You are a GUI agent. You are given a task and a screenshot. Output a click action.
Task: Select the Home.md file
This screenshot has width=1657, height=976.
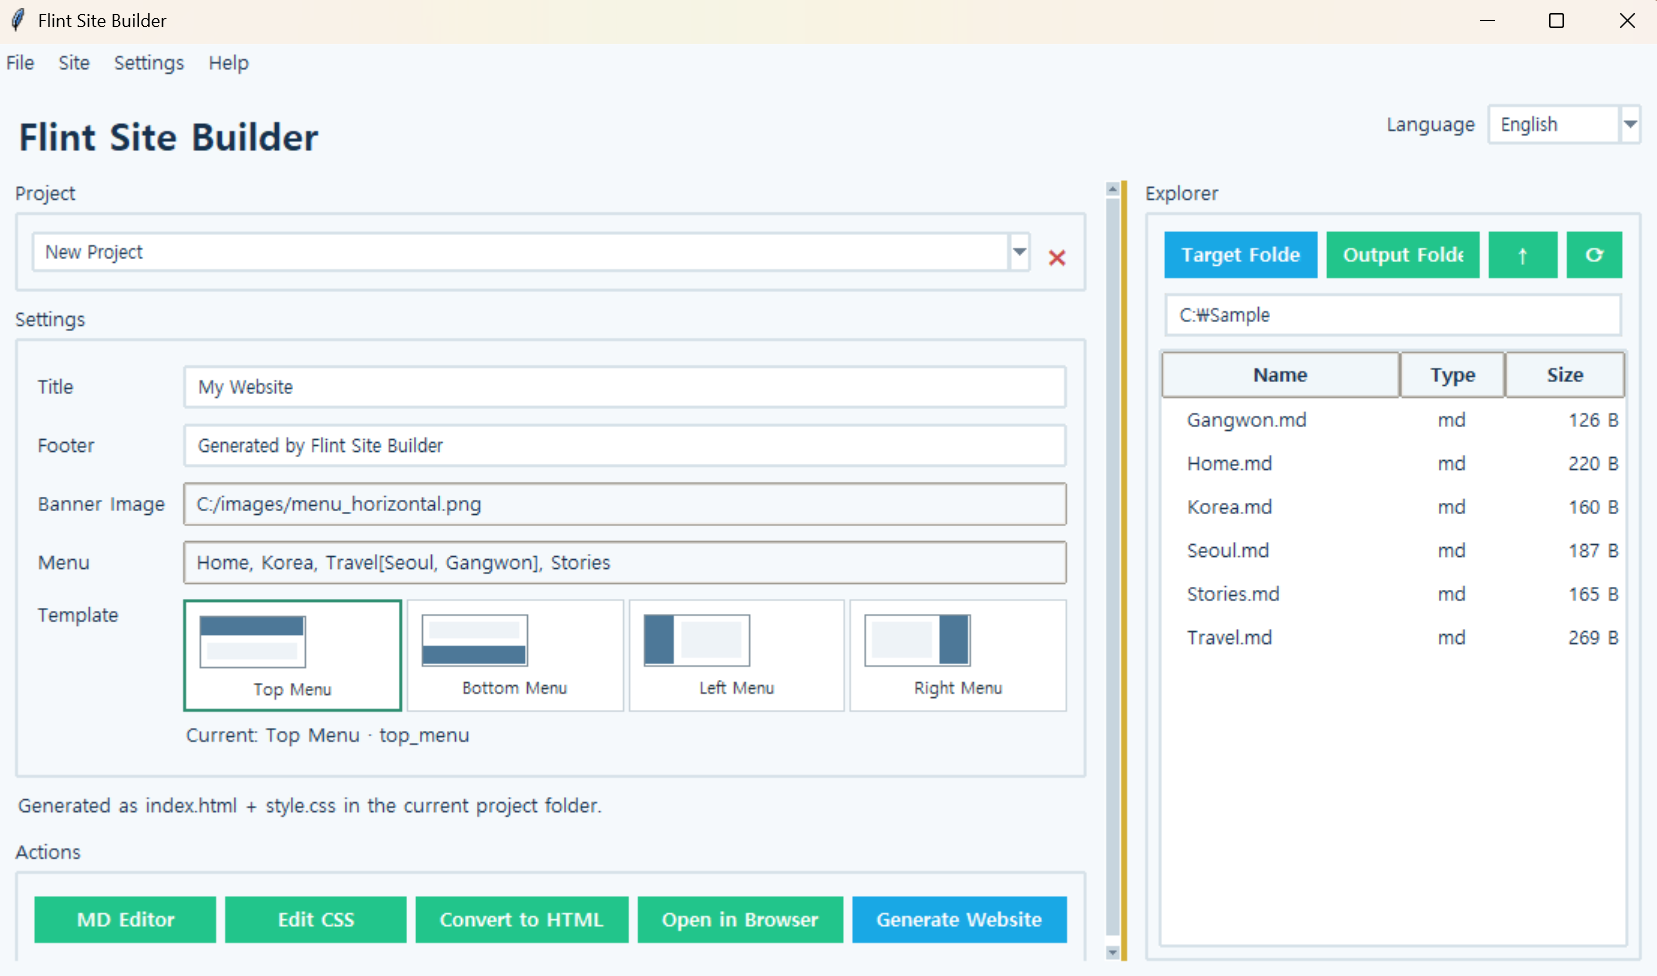1393,463
